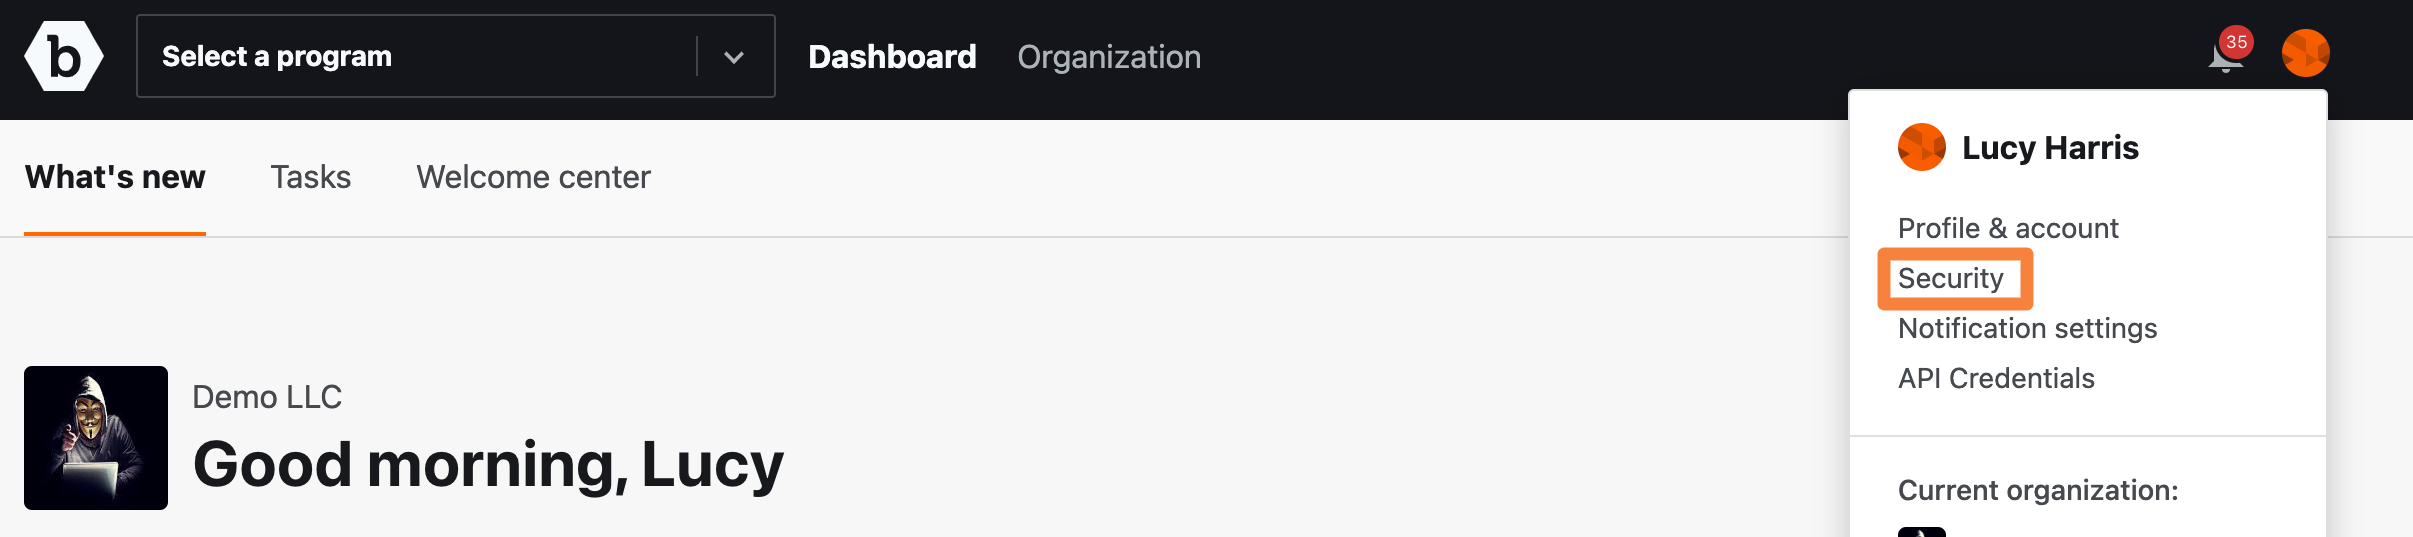
Task: Click the red 35 notification badge
Action: (x=2236, y=42)
